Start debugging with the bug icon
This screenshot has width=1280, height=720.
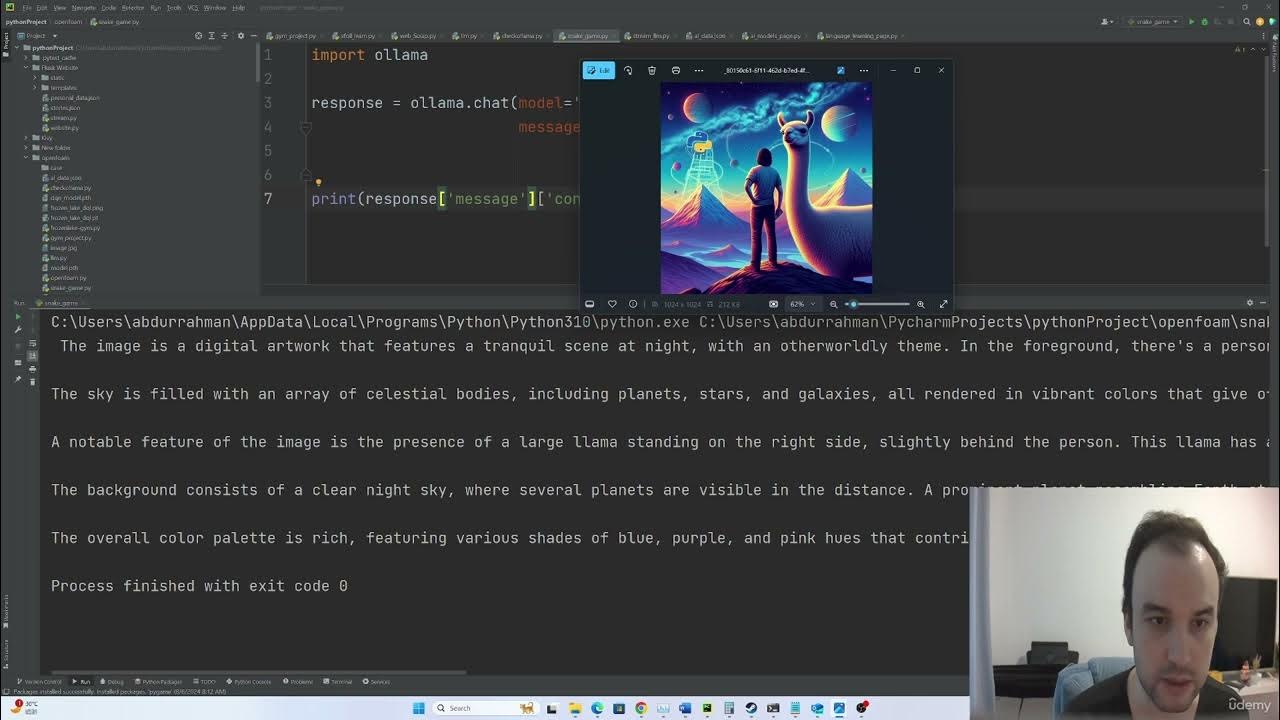tap(1204, 21)
